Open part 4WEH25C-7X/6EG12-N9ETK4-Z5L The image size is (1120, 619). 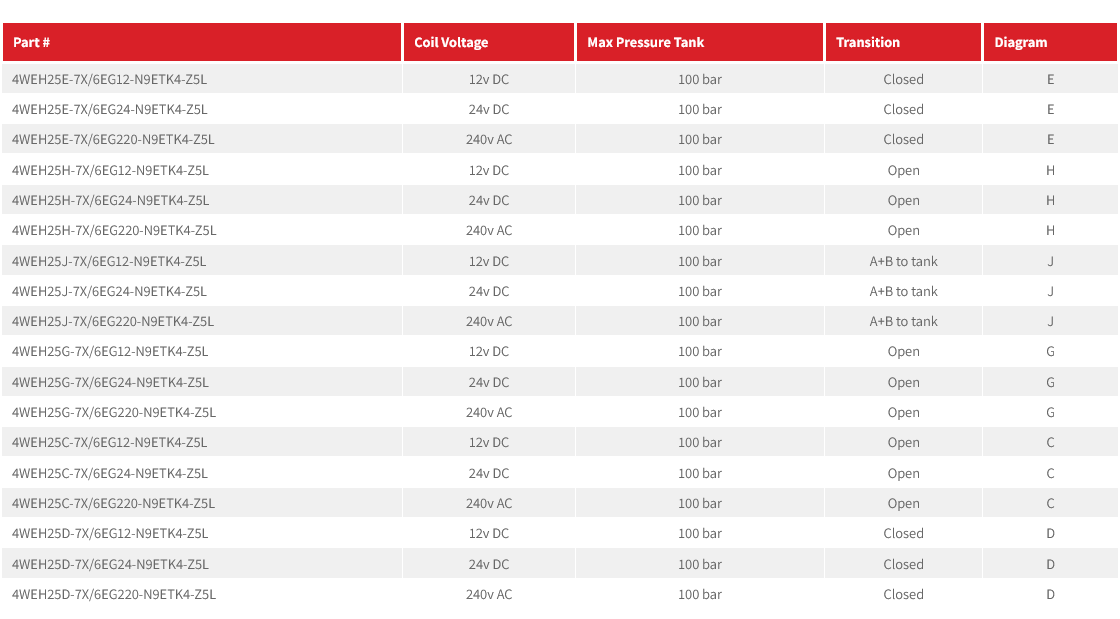(x=109, y=442)
